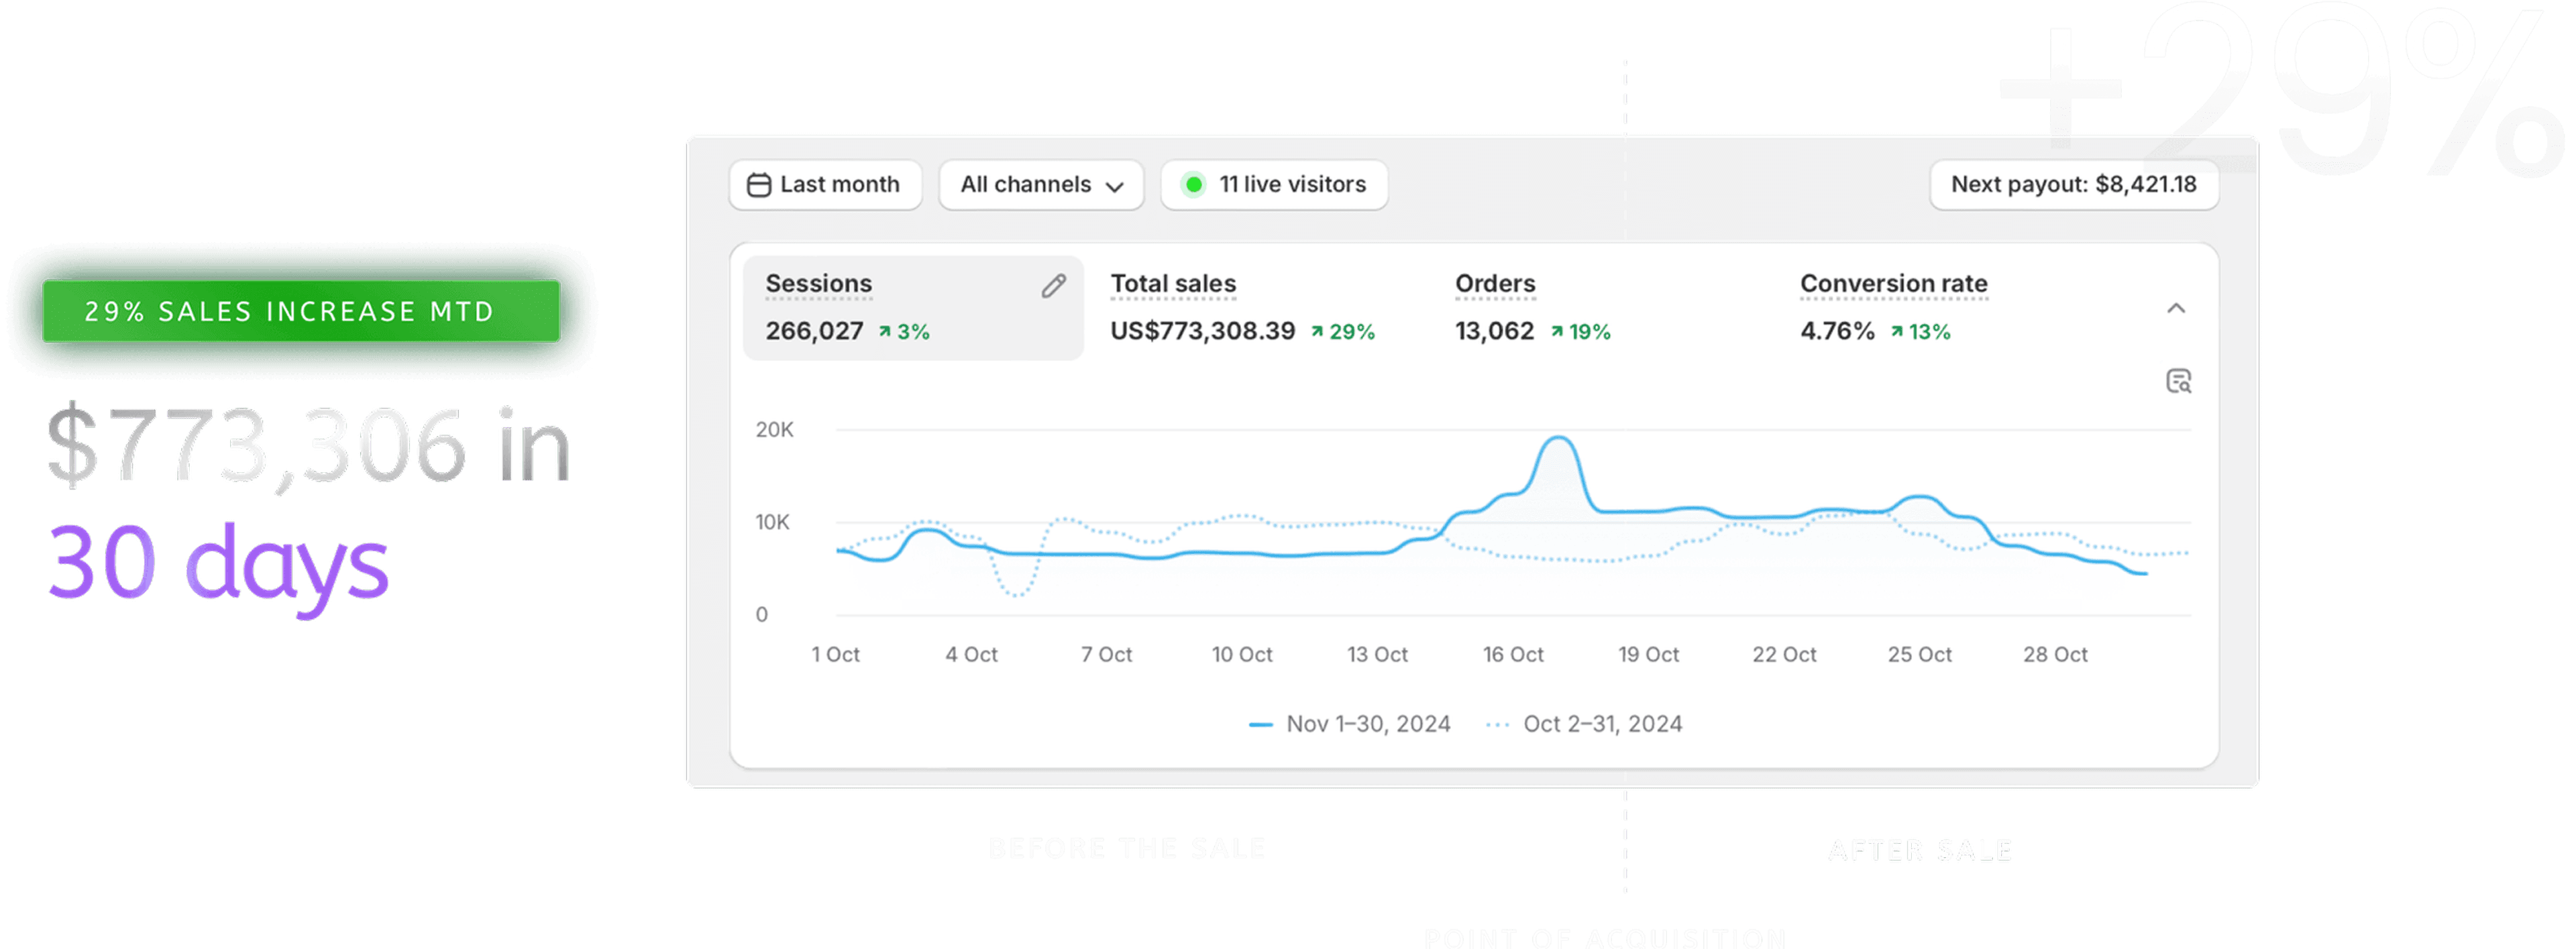Viewport: 2576px width, 949px height.
Task: Click the 3% increase next to sessions
Action: click(904, 332)
